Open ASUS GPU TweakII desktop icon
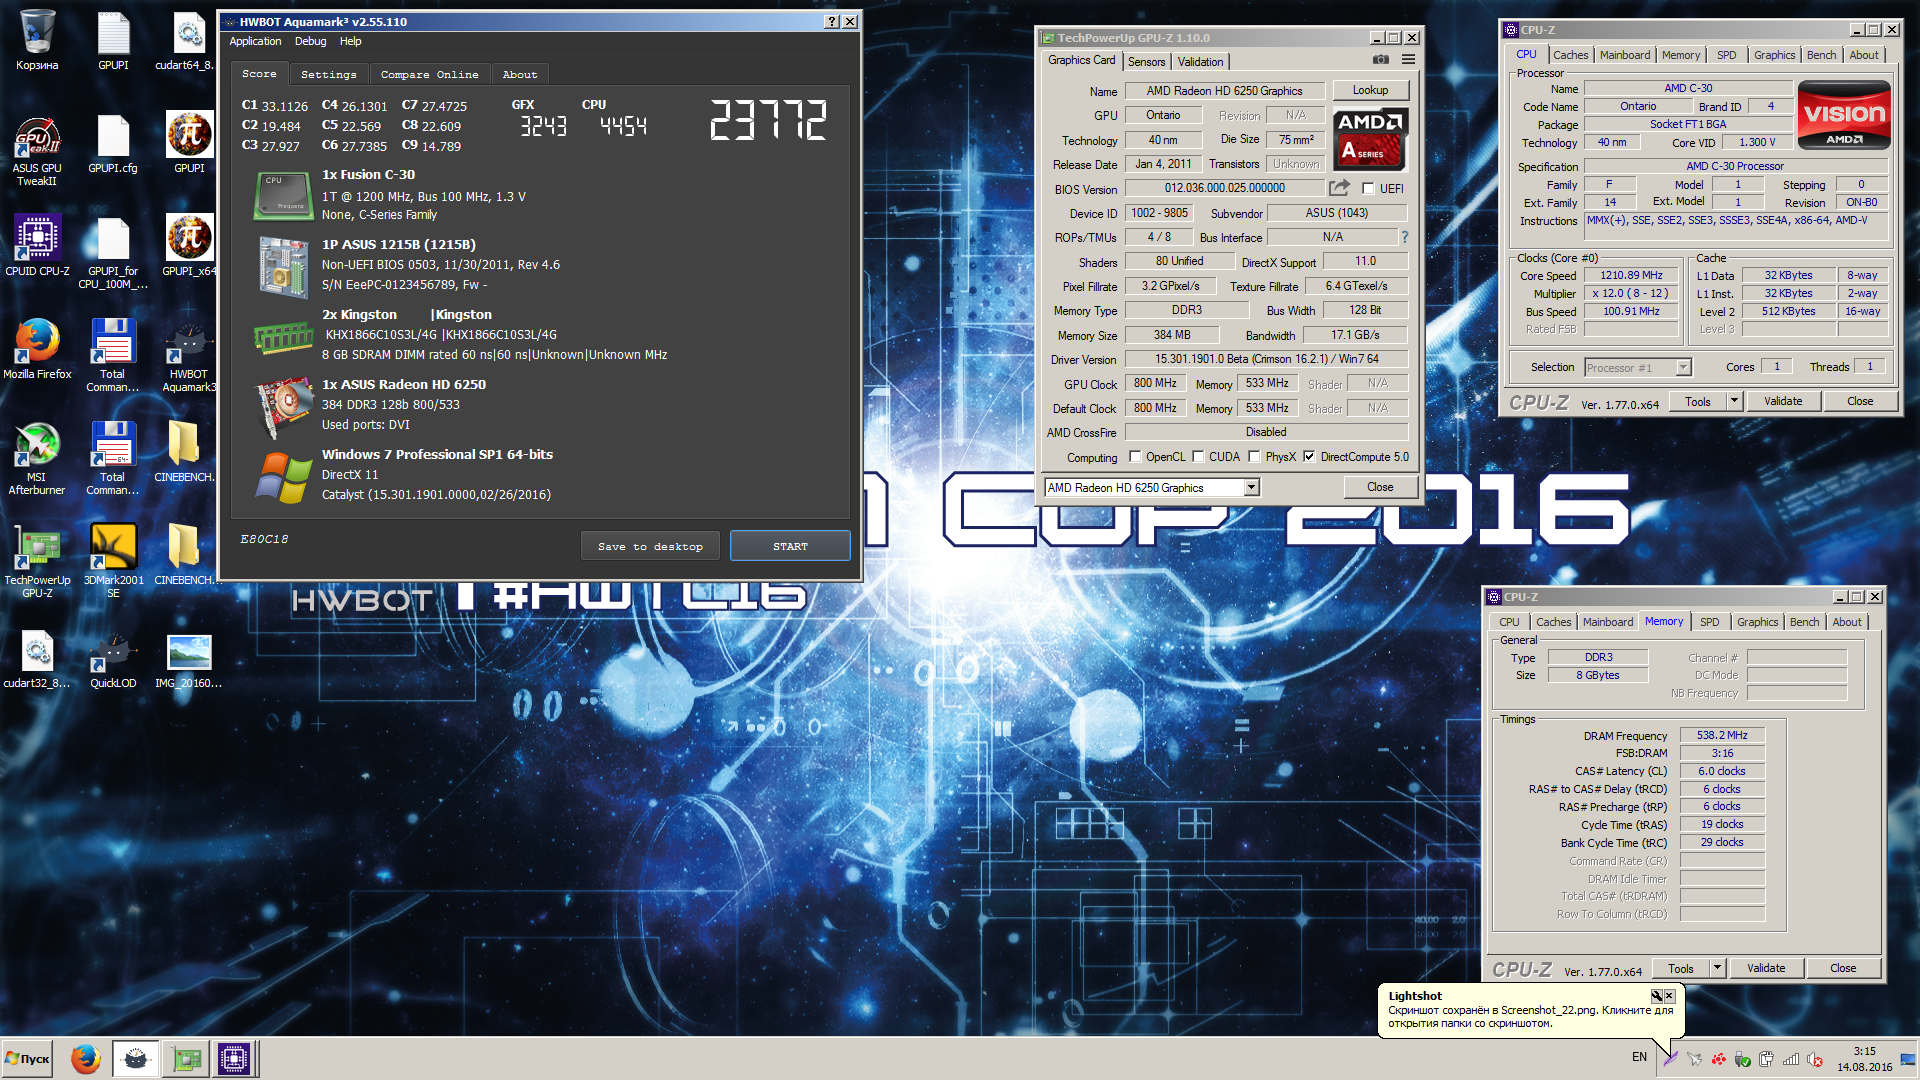This screenshot has width=1920, height=1080. tap(37, 152)
